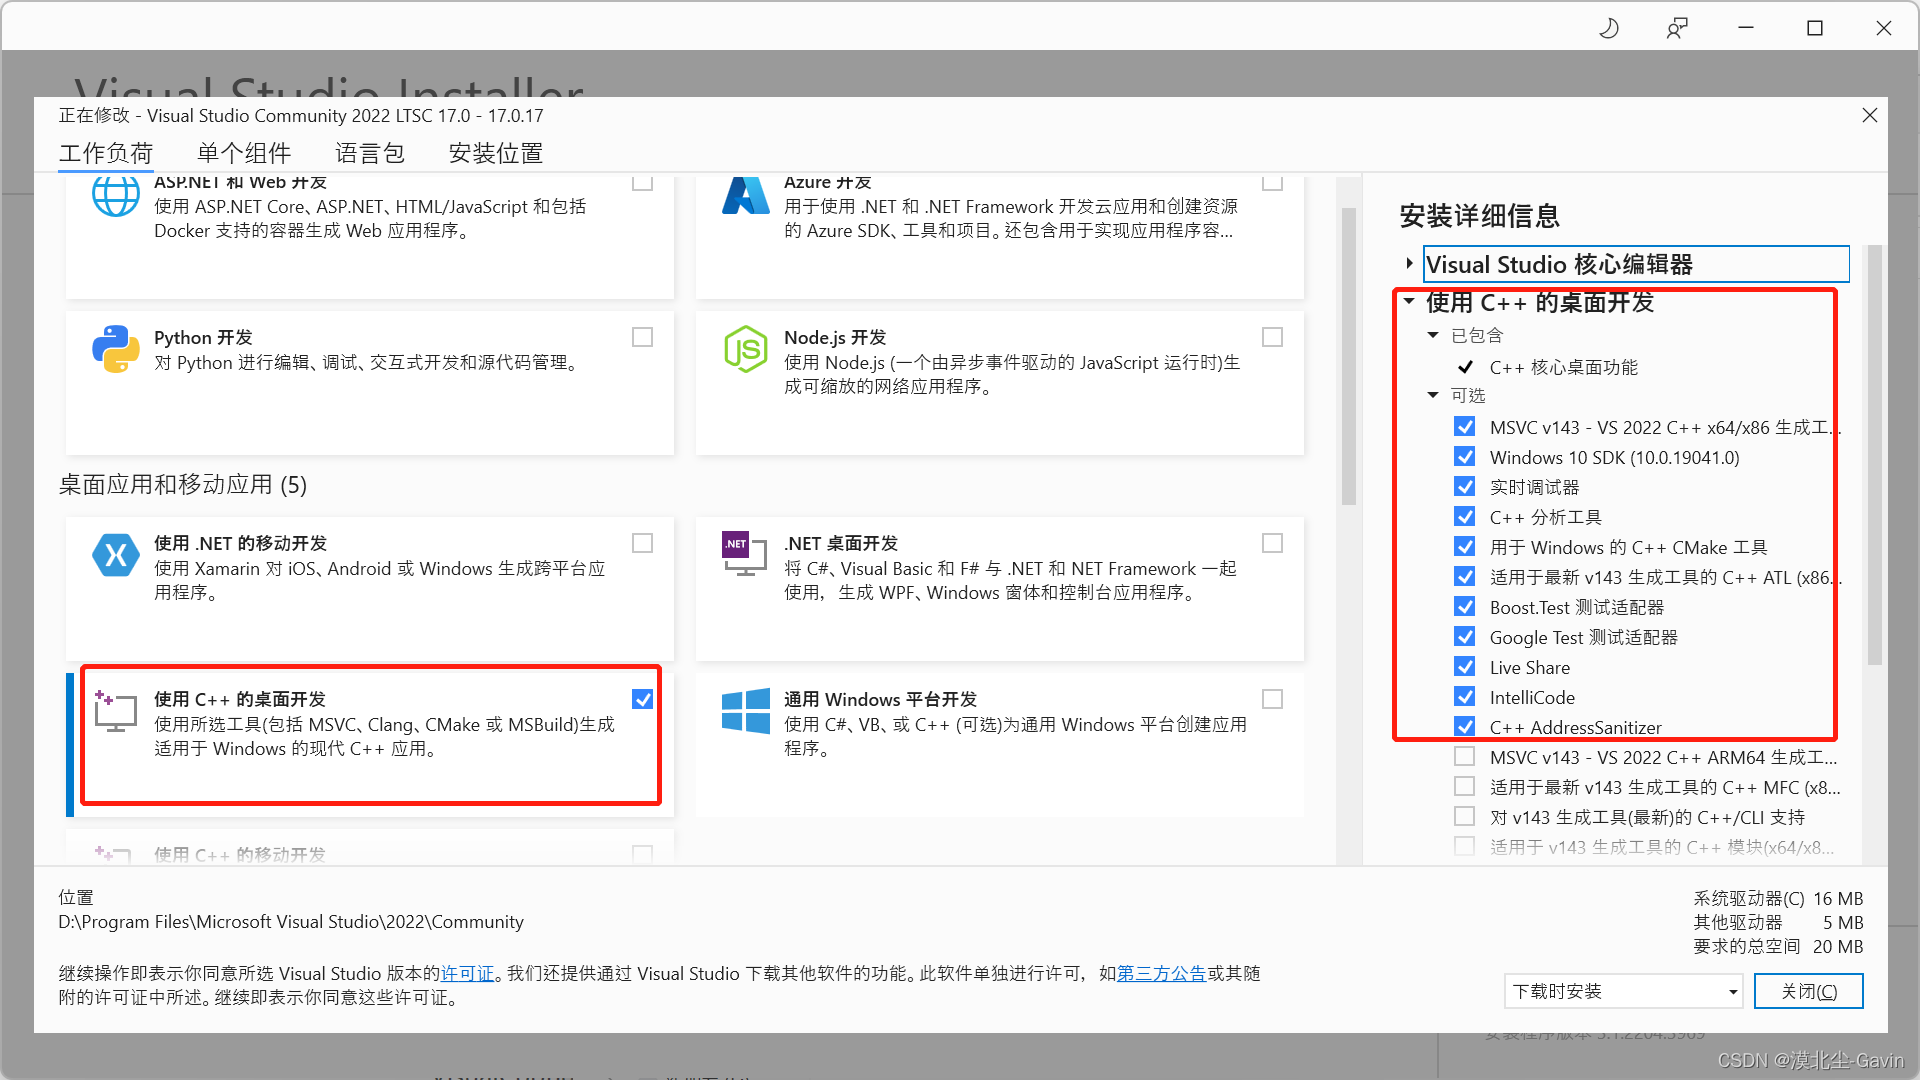Image resolution: width=1920 pixels, height=1080 pixels.
Task: Open the 许可证 license link
Action: point(468,973)
